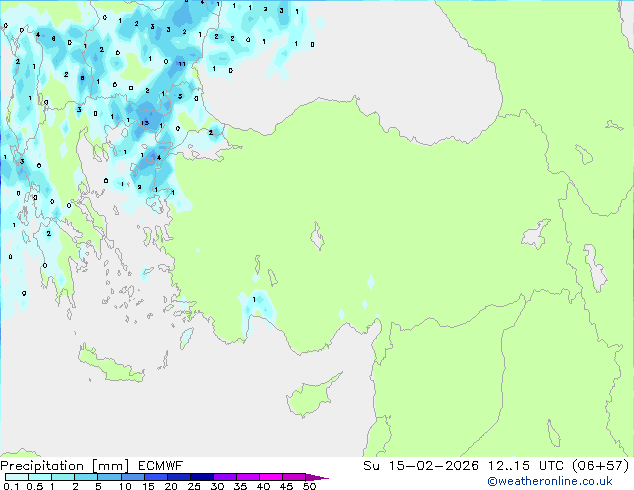634x490 pixels.
Task: Click the "ECMWF" model label
Action: tap(161, 466)
